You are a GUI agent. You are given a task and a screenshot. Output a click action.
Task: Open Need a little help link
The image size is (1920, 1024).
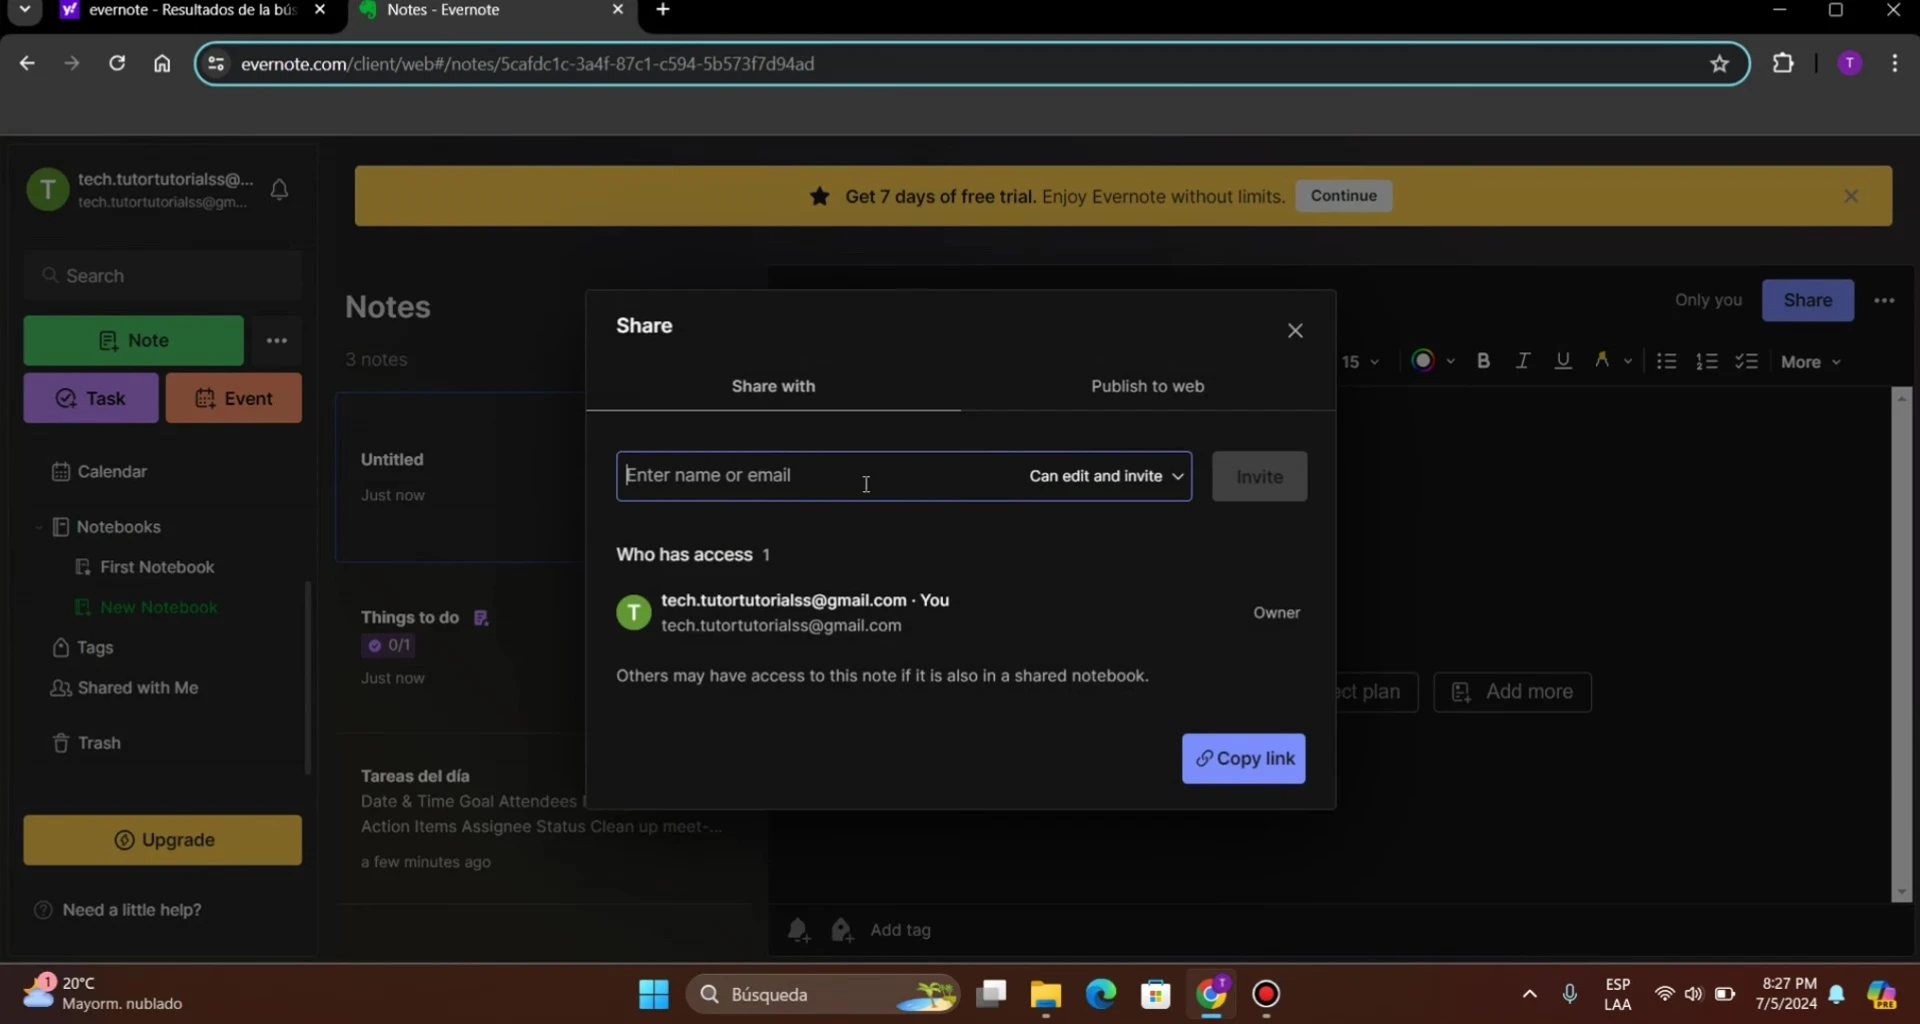tap(119, 910)
